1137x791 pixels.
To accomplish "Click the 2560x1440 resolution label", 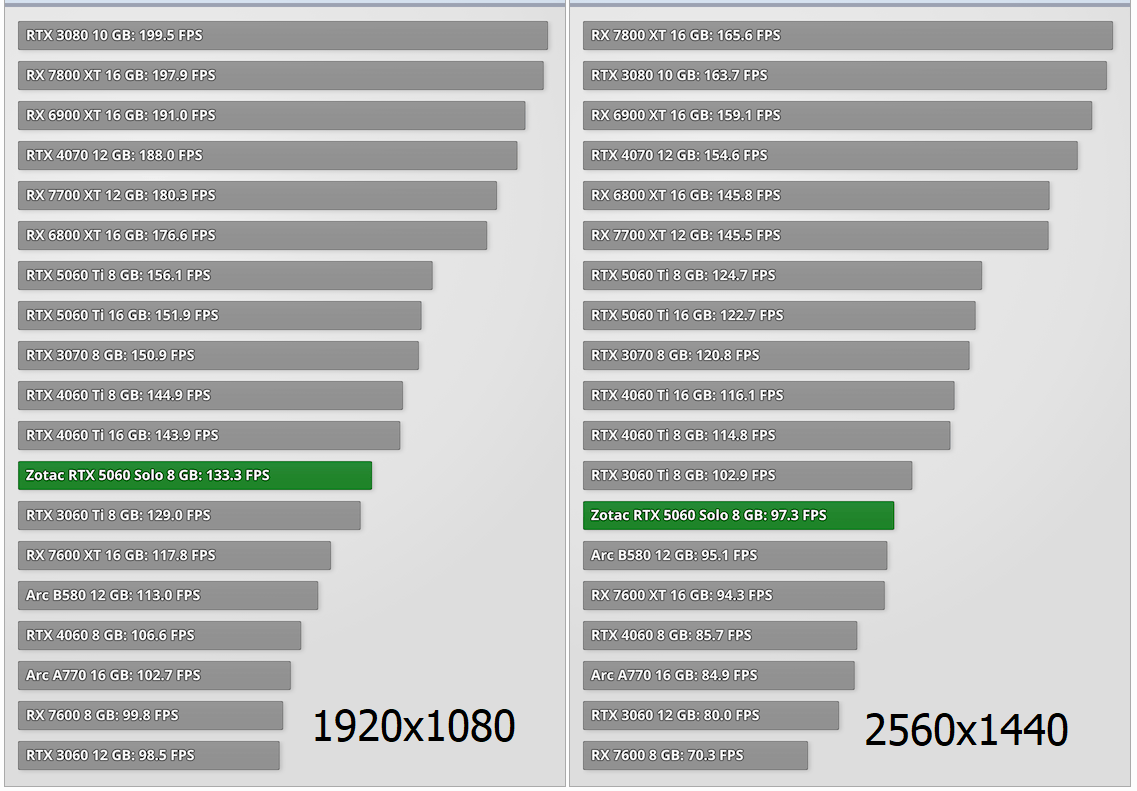I will pyautogui.click(x=966, y=729).
